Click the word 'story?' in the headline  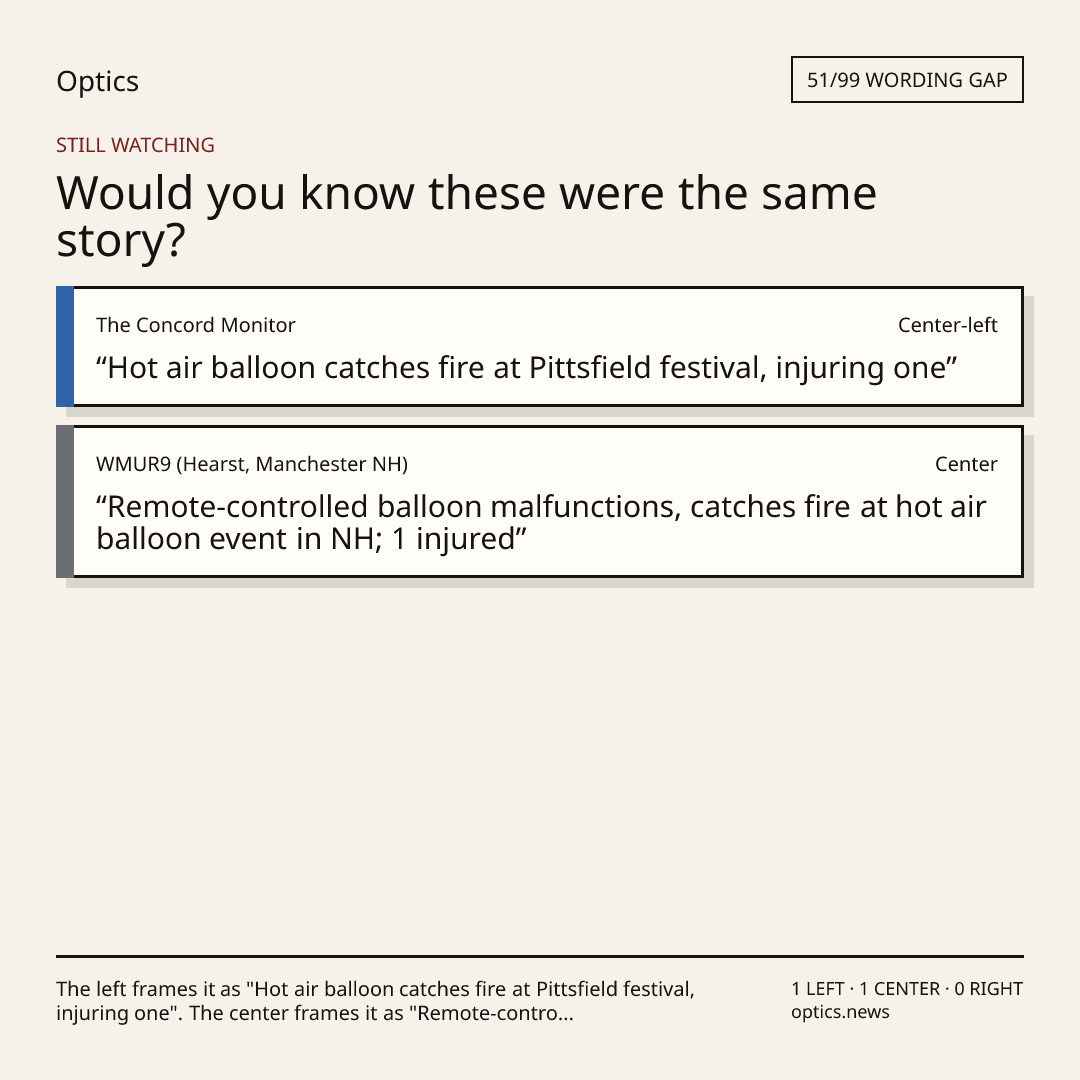click(x=121, y=241)
